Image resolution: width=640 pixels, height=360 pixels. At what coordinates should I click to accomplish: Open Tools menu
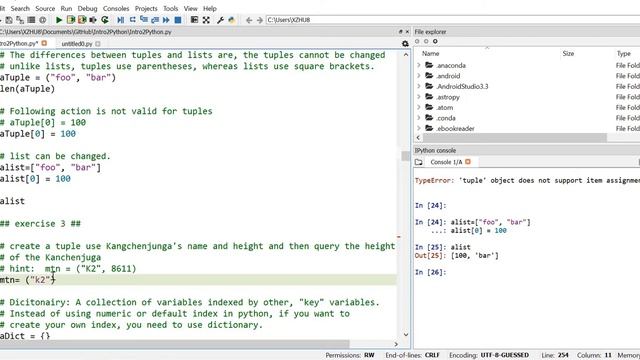tap(171, 8)
